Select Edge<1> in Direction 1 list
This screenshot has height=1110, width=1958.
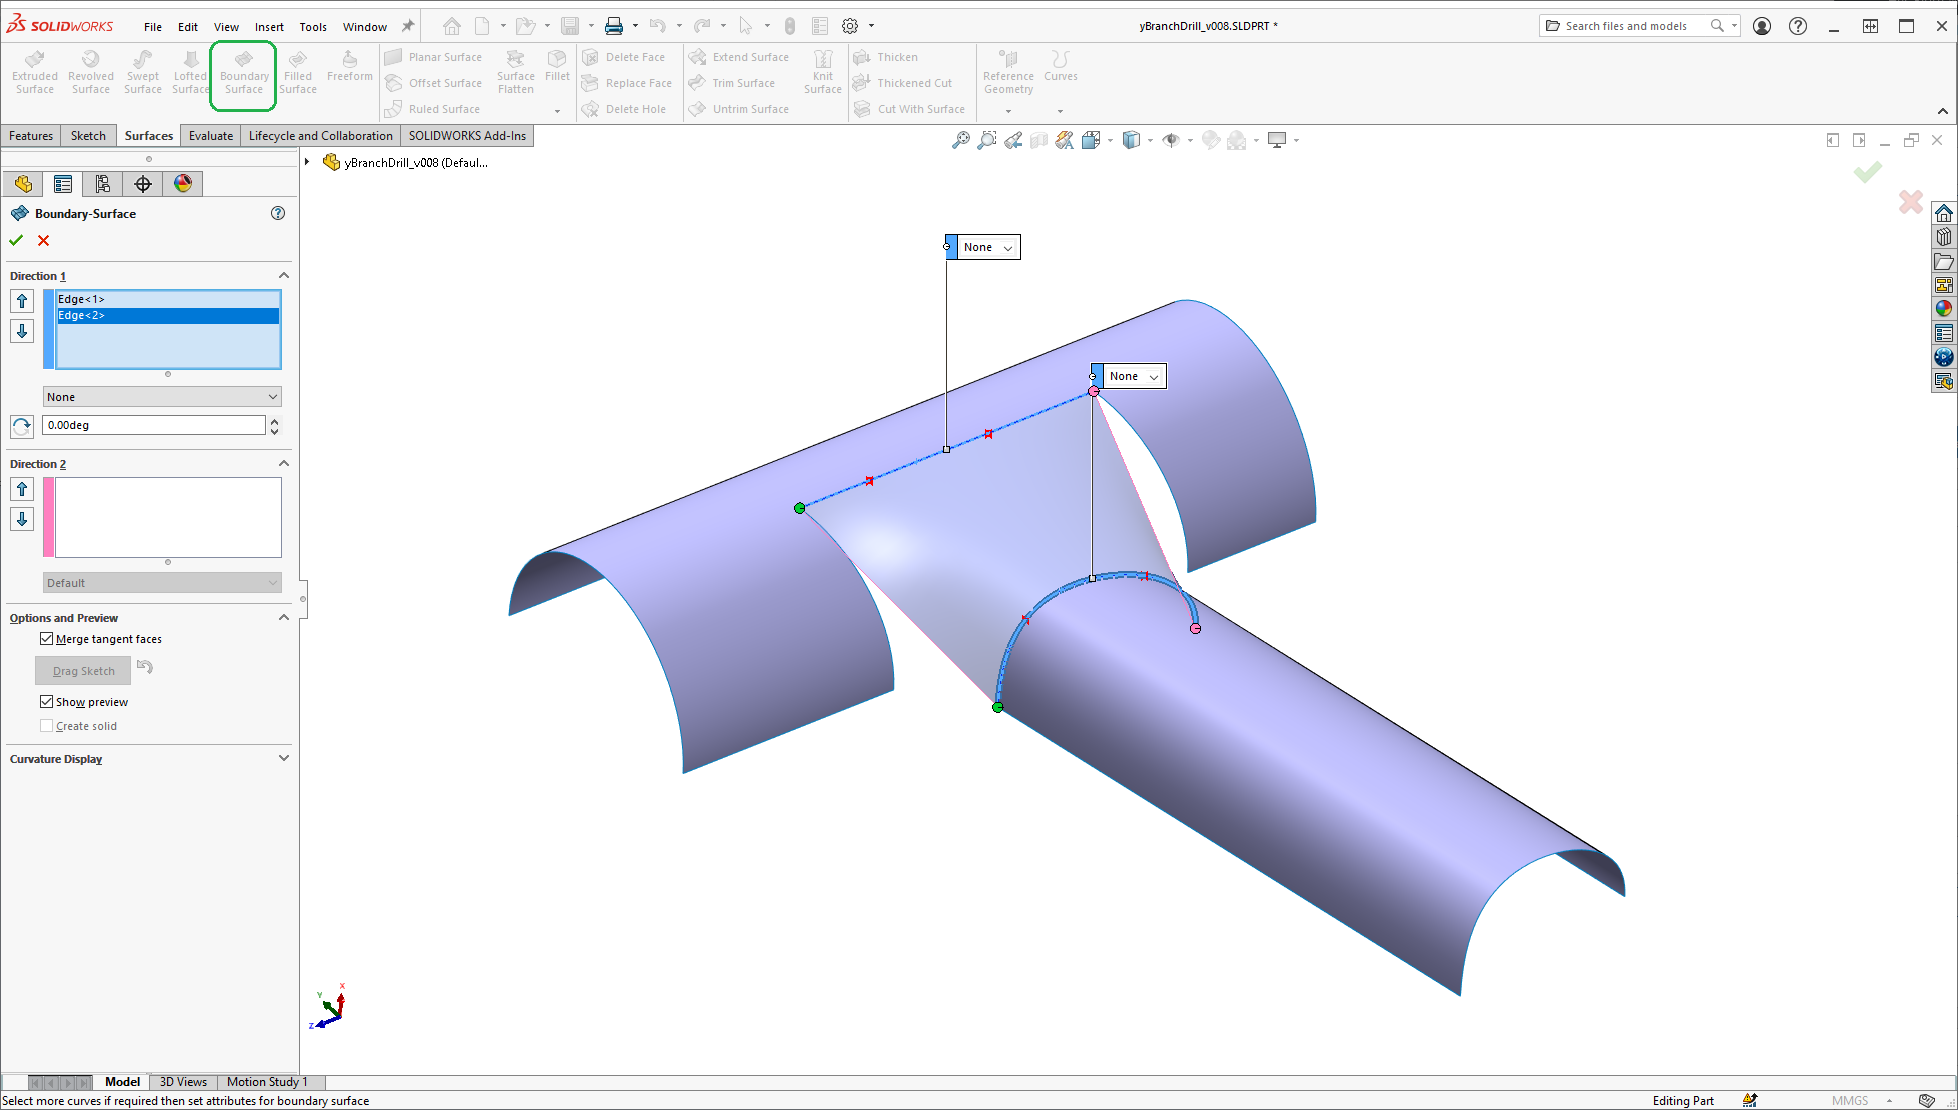click(82, 299)
